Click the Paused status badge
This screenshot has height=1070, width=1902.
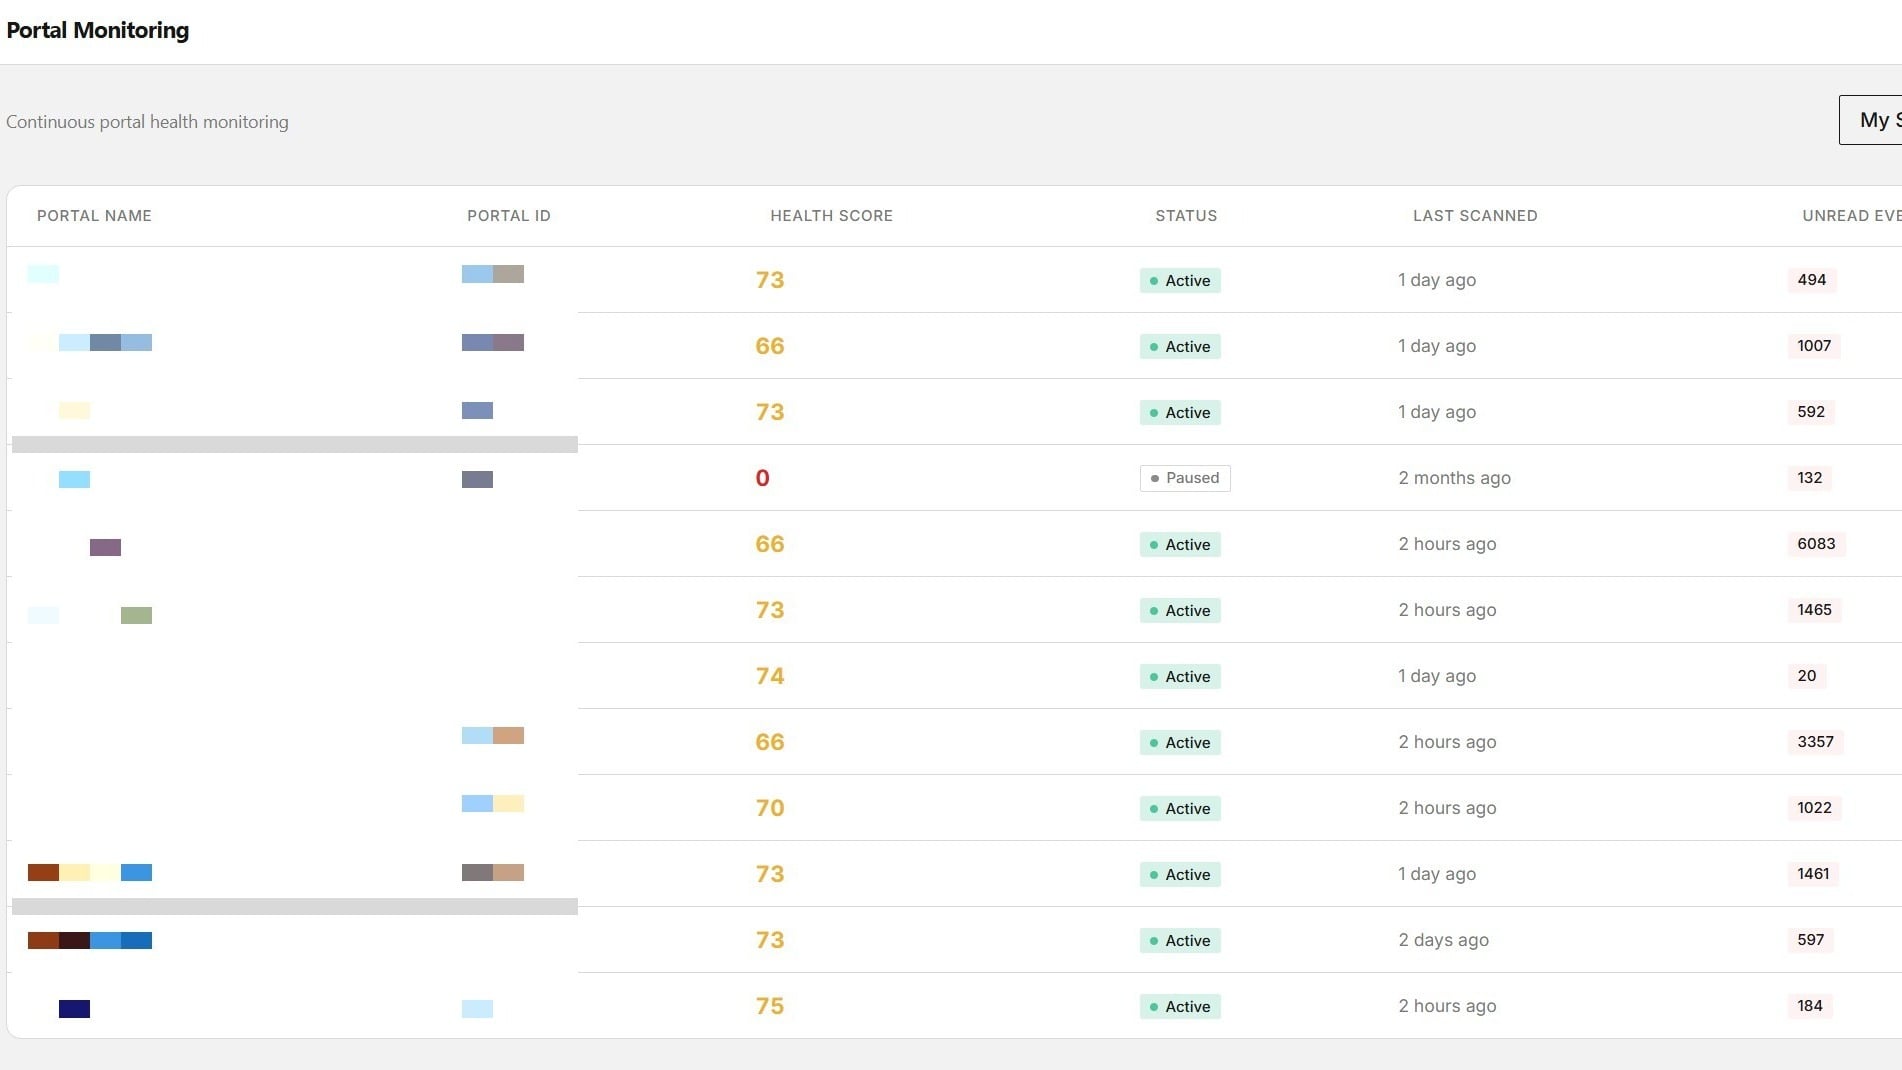(1185, 478)
